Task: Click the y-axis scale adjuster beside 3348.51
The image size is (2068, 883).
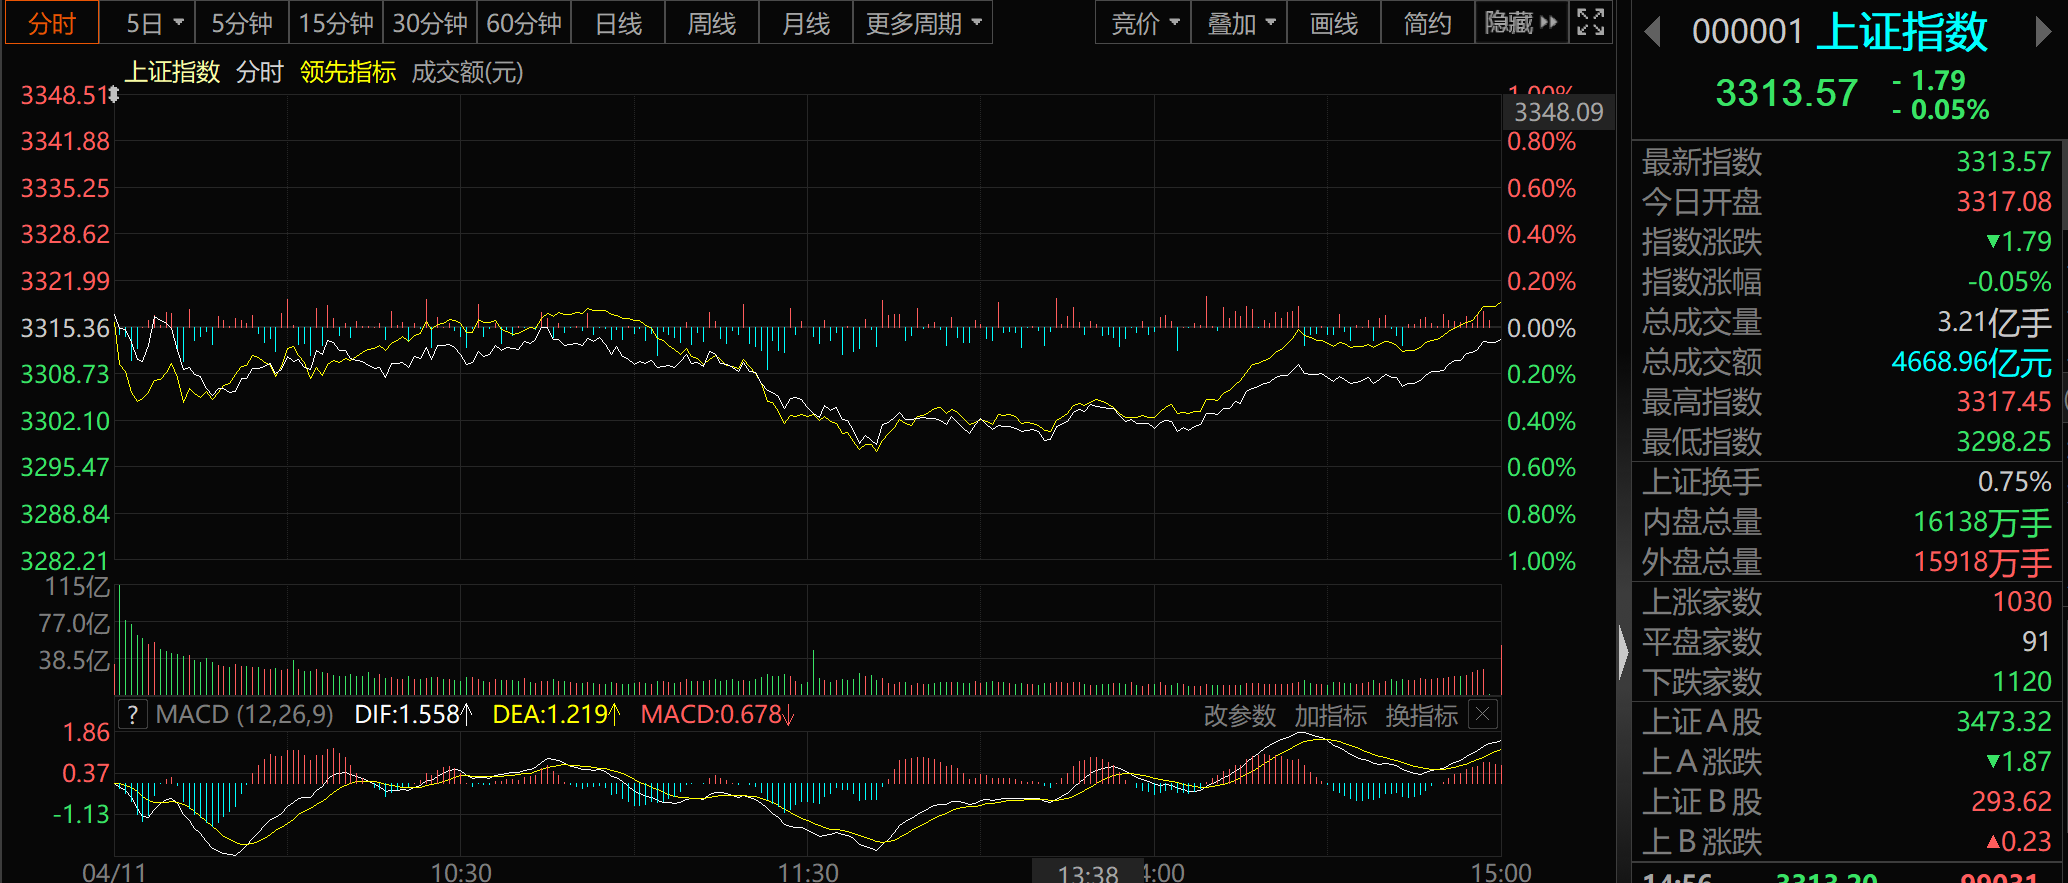Action: [x=114, y=95]
